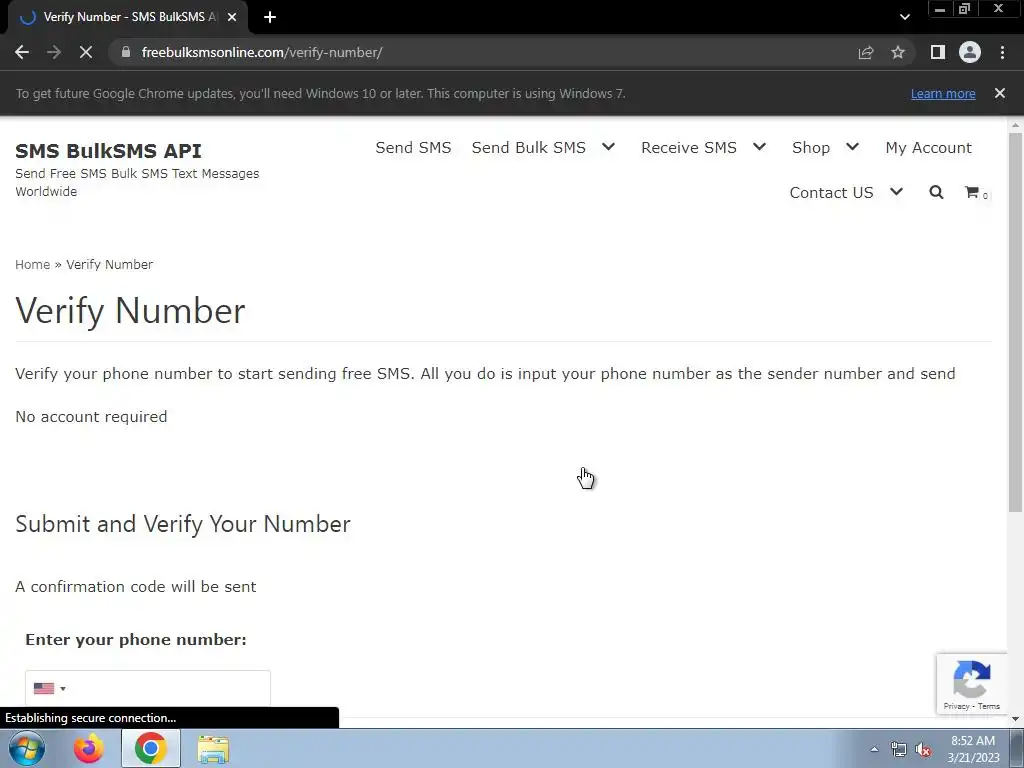Dismiss the Chrome update notification bar
1024x768 pixels.
[x=1000, y=93]
